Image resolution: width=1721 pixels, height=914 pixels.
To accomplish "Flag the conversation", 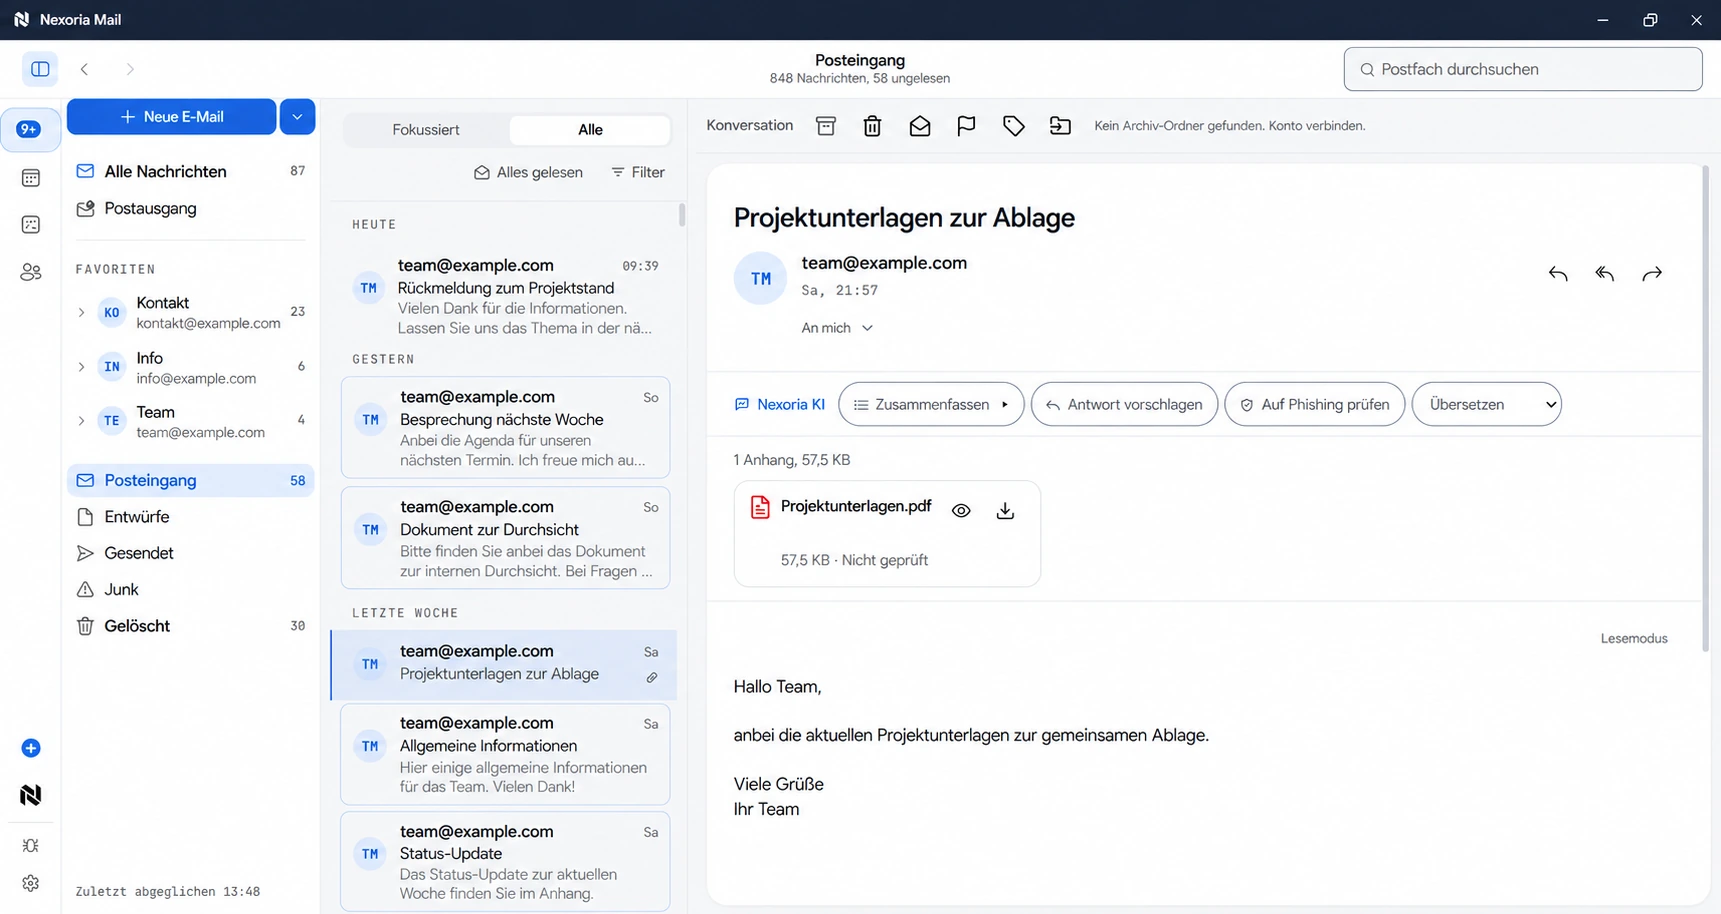I will tap(966, 126).
